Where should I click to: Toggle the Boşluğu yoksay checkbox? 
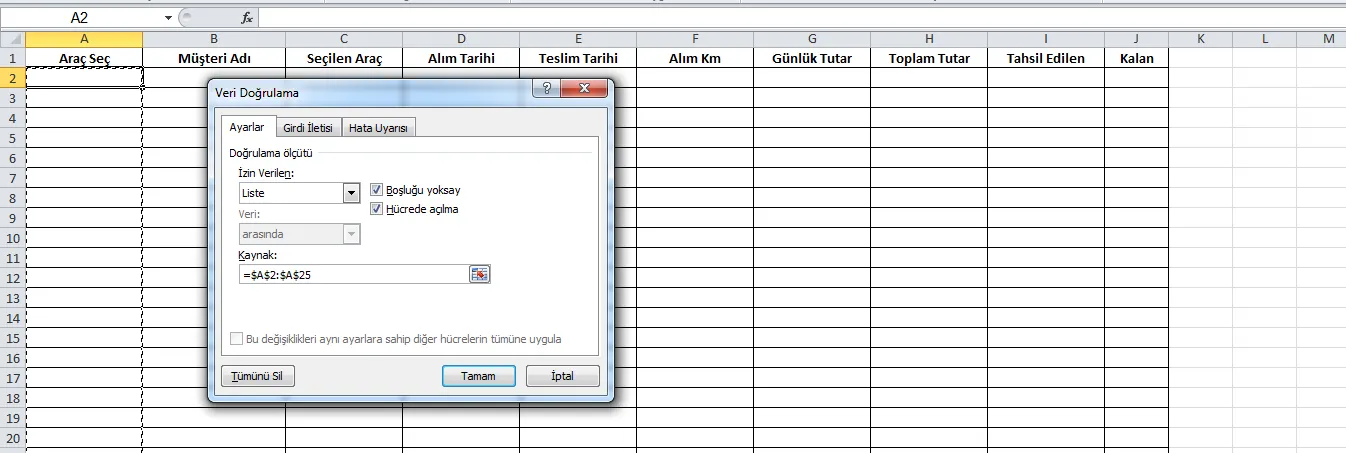click(x=377, y=190)
